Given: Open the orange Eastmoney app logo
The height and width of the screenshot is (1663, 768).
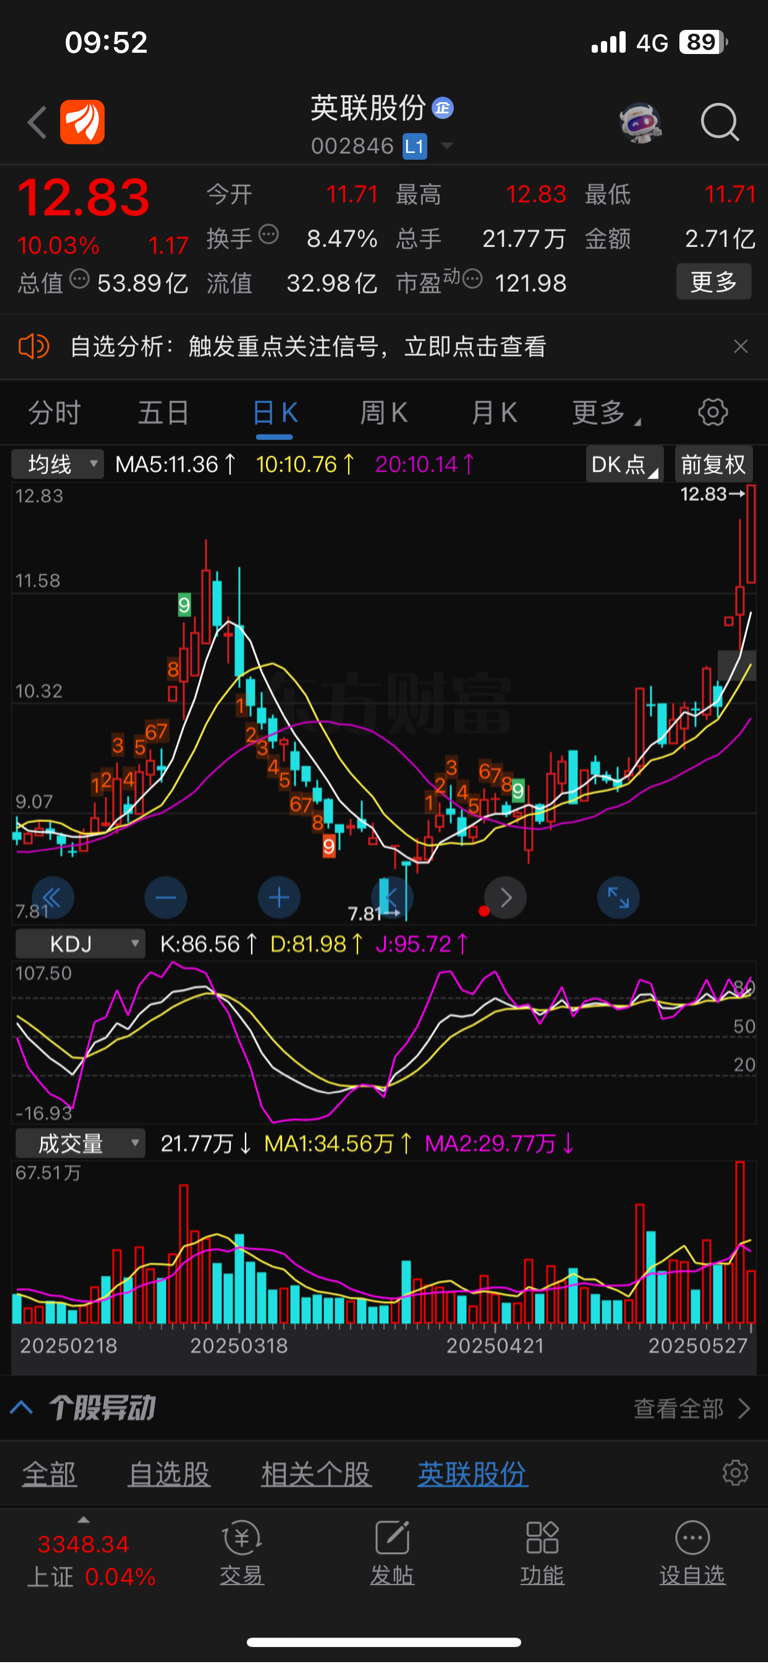Looking at the screenshot, I should [82, 122].
